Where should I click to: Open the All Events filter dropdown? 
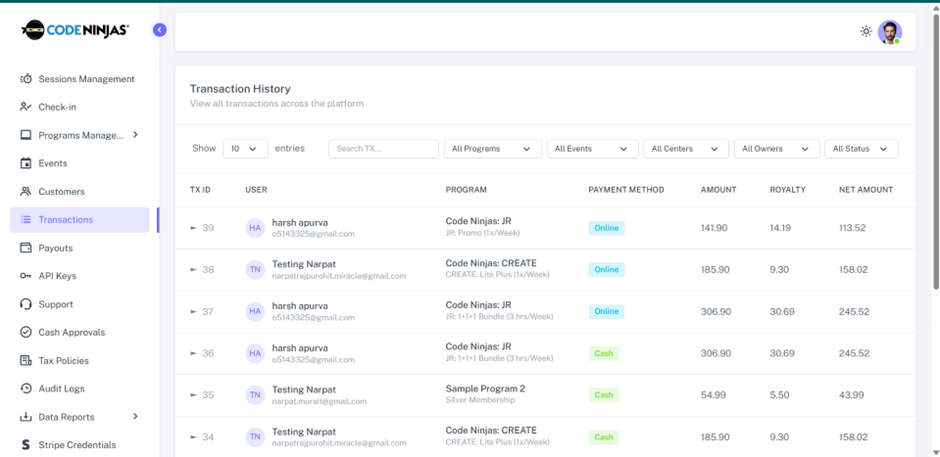pyautogui.click(x=592, y=149)
